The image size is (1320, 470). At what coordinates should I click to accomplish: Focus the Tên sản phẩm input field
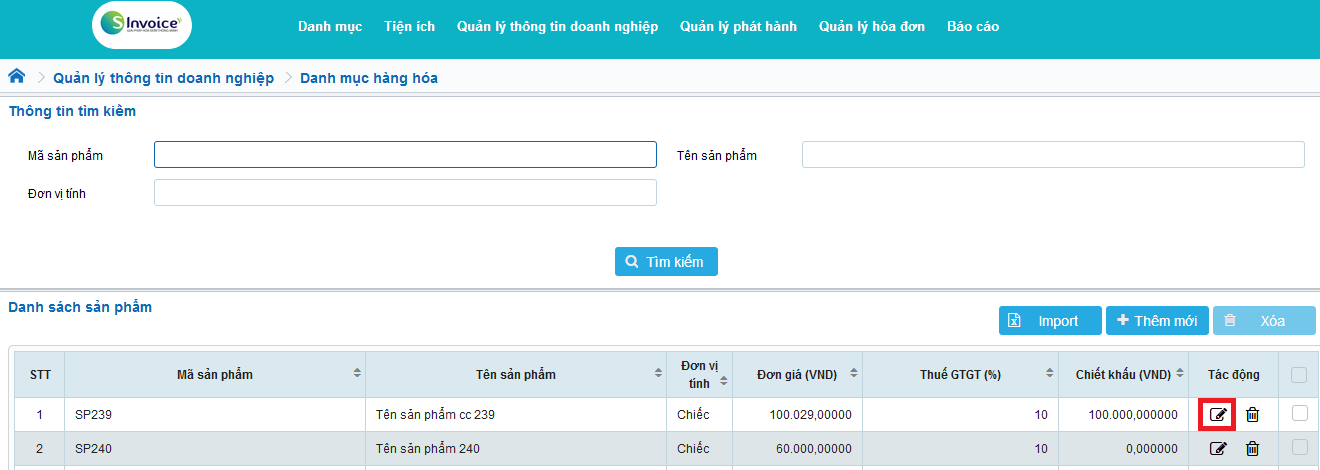pyautogui.click(x=1053, y=155)
